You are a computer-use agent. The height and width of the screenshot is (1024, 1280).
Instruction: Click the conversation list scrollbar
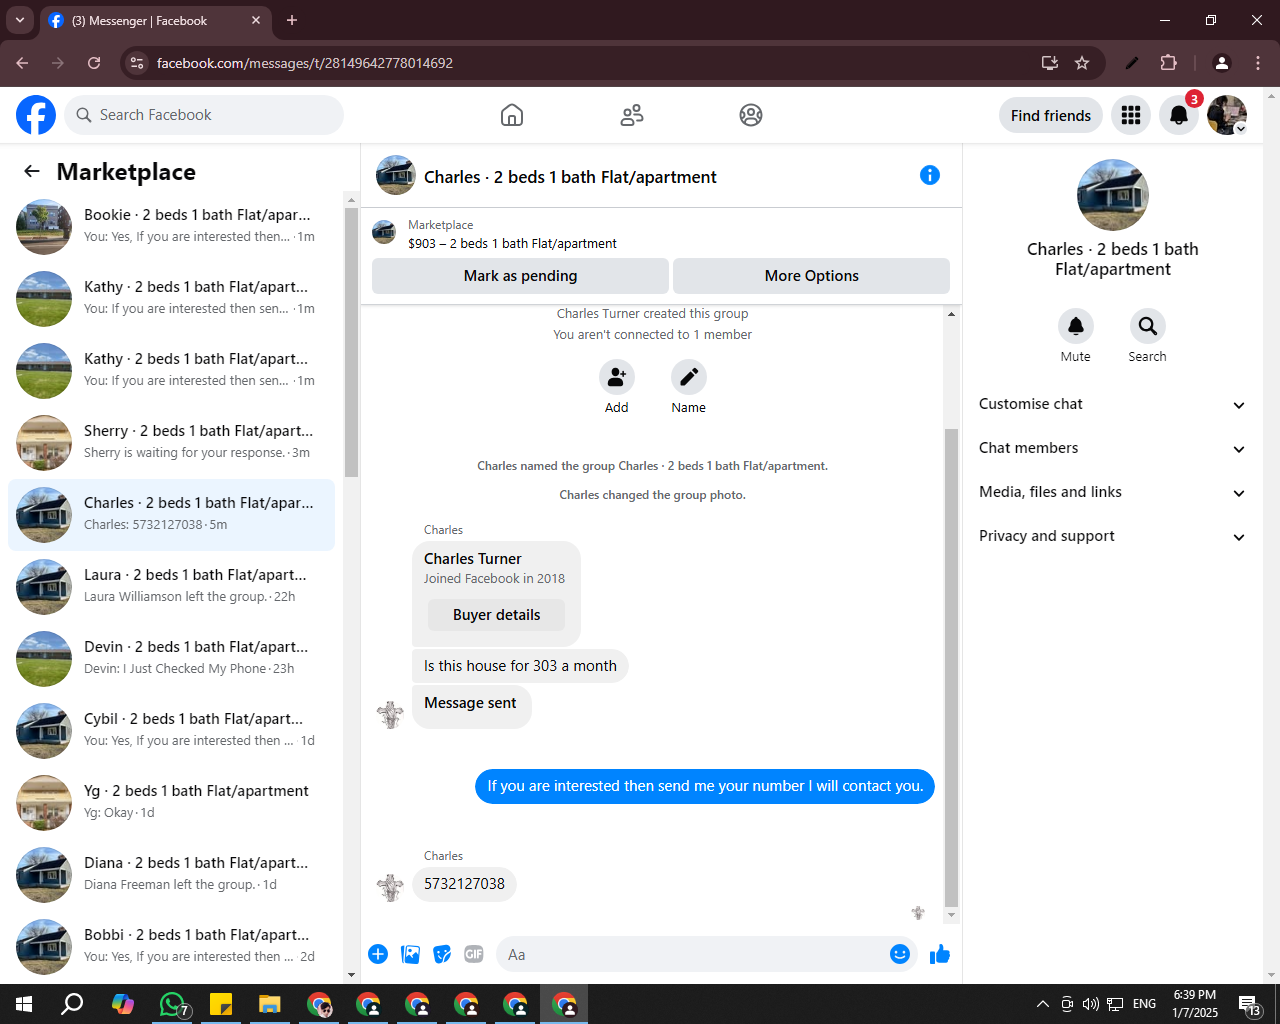(x=351, y=342)
